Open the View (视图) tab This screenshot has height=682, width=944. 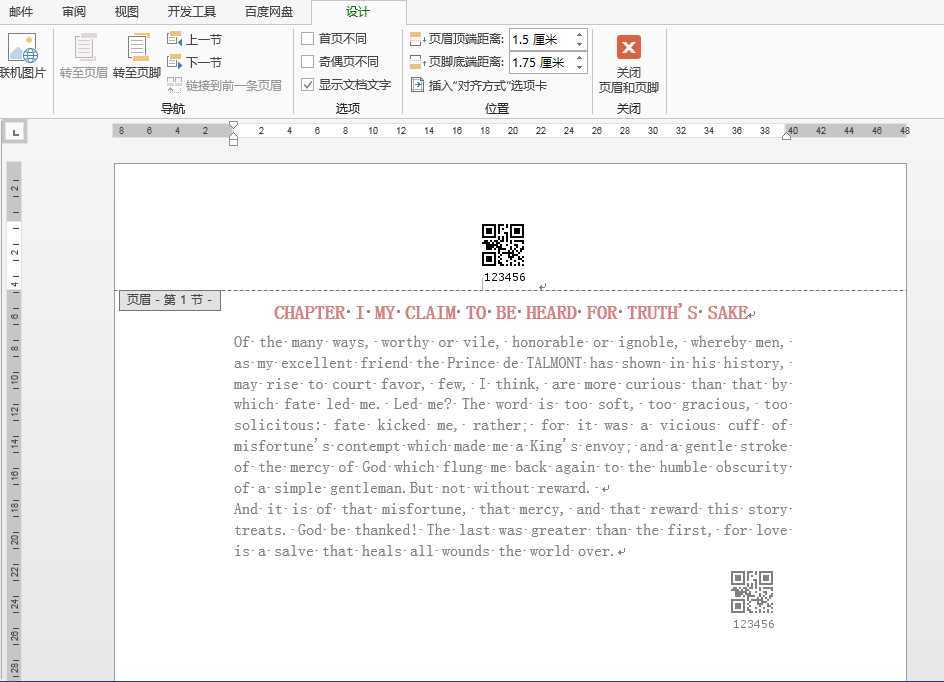coord(126,11)
